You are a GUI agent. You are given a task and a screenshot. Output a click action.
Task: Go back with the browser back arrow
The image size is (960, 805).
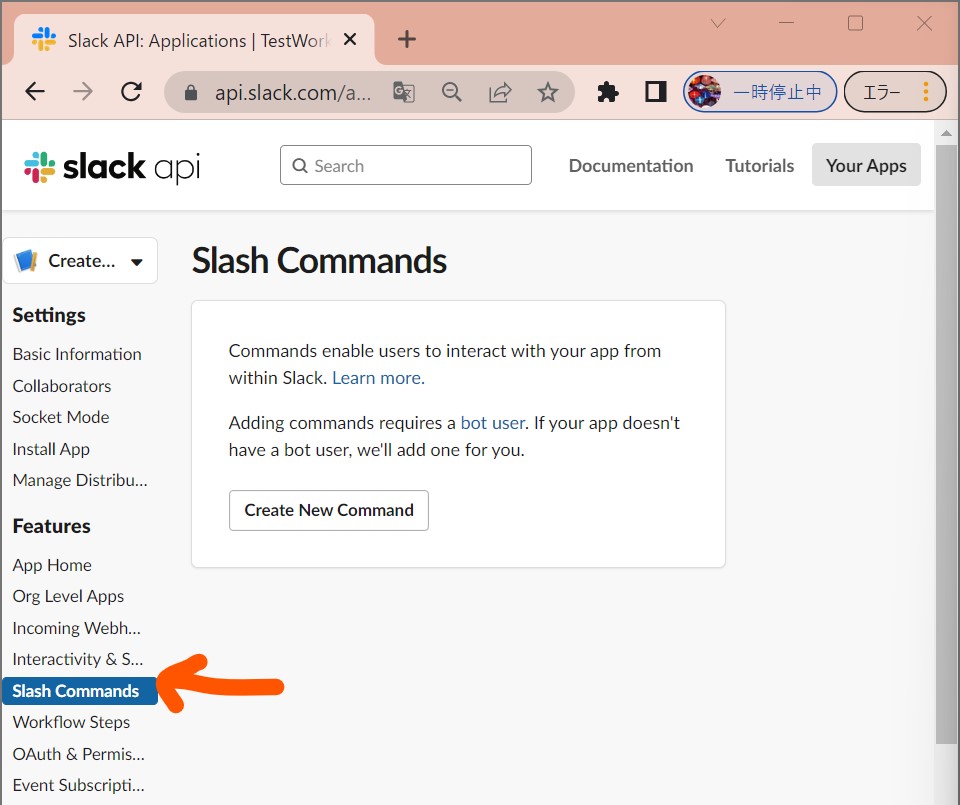click(x=35, y=92)
